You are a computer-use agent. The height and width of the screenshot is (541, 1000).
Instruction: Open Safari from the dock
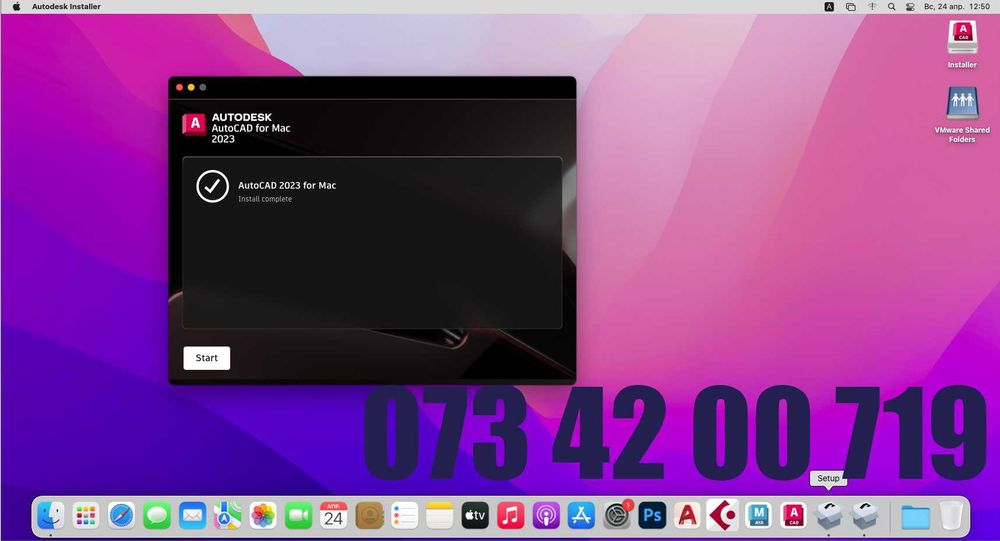[121, 515]
